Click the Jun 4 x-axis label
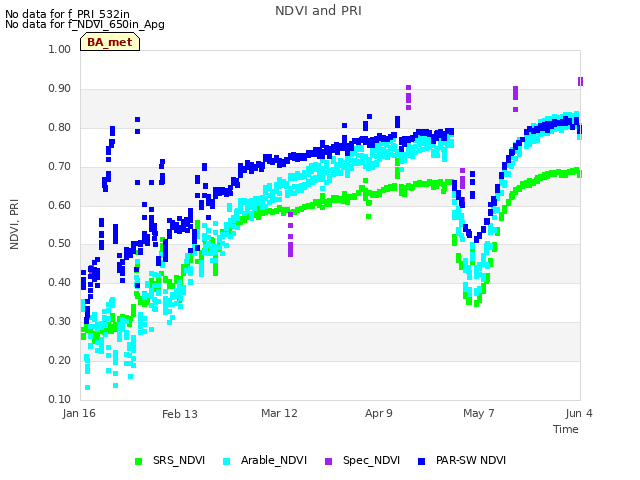 click(x=579, y=413)
